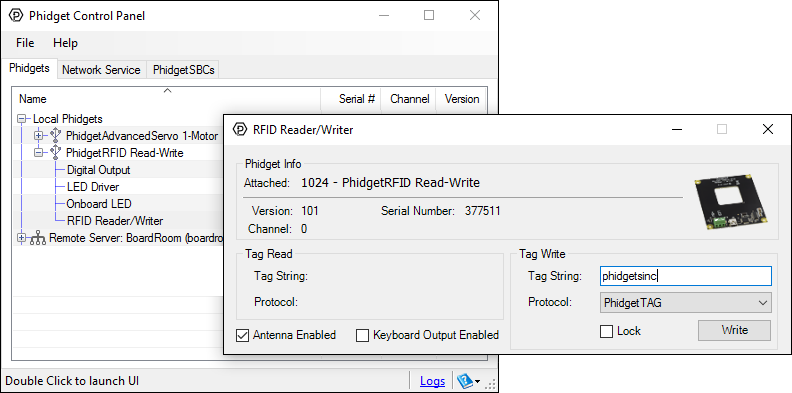Viewport: 792px width, 393px height.
Task: Collapse the Local Phidgets tree node
Action: tap(22, 119)
